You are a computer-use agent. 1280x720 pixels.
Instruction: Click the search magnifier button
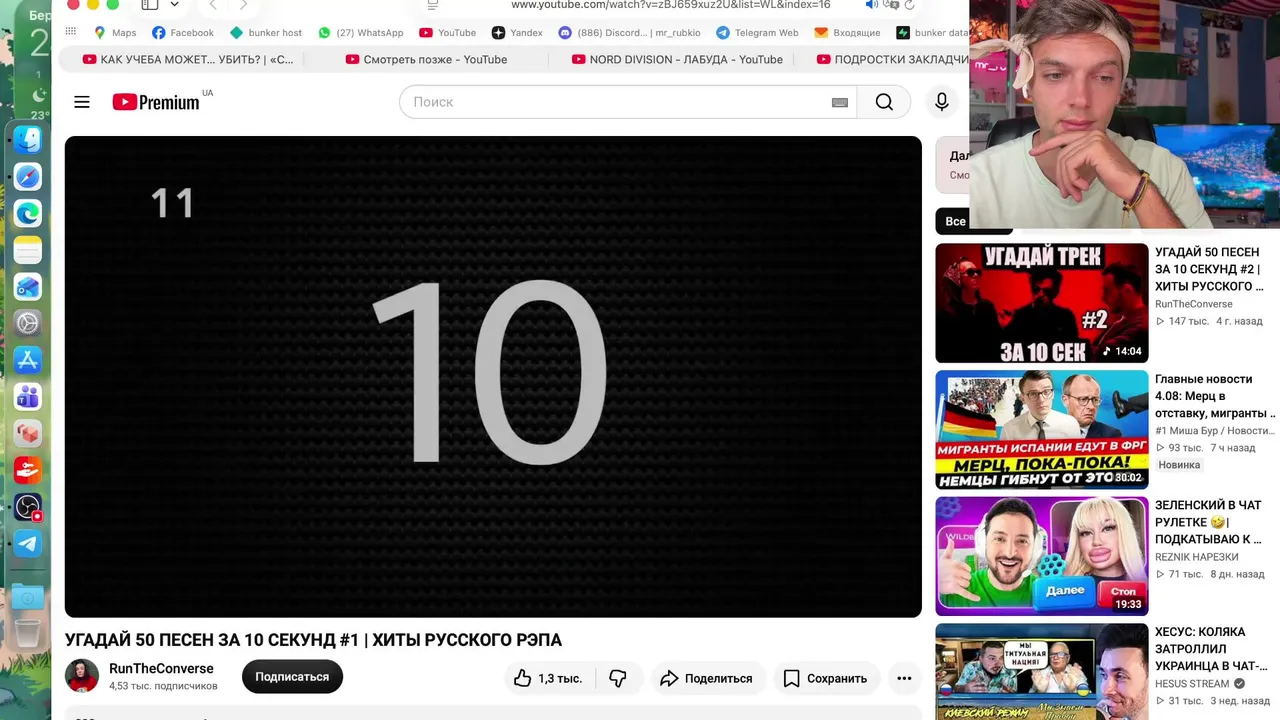[884, 102]
